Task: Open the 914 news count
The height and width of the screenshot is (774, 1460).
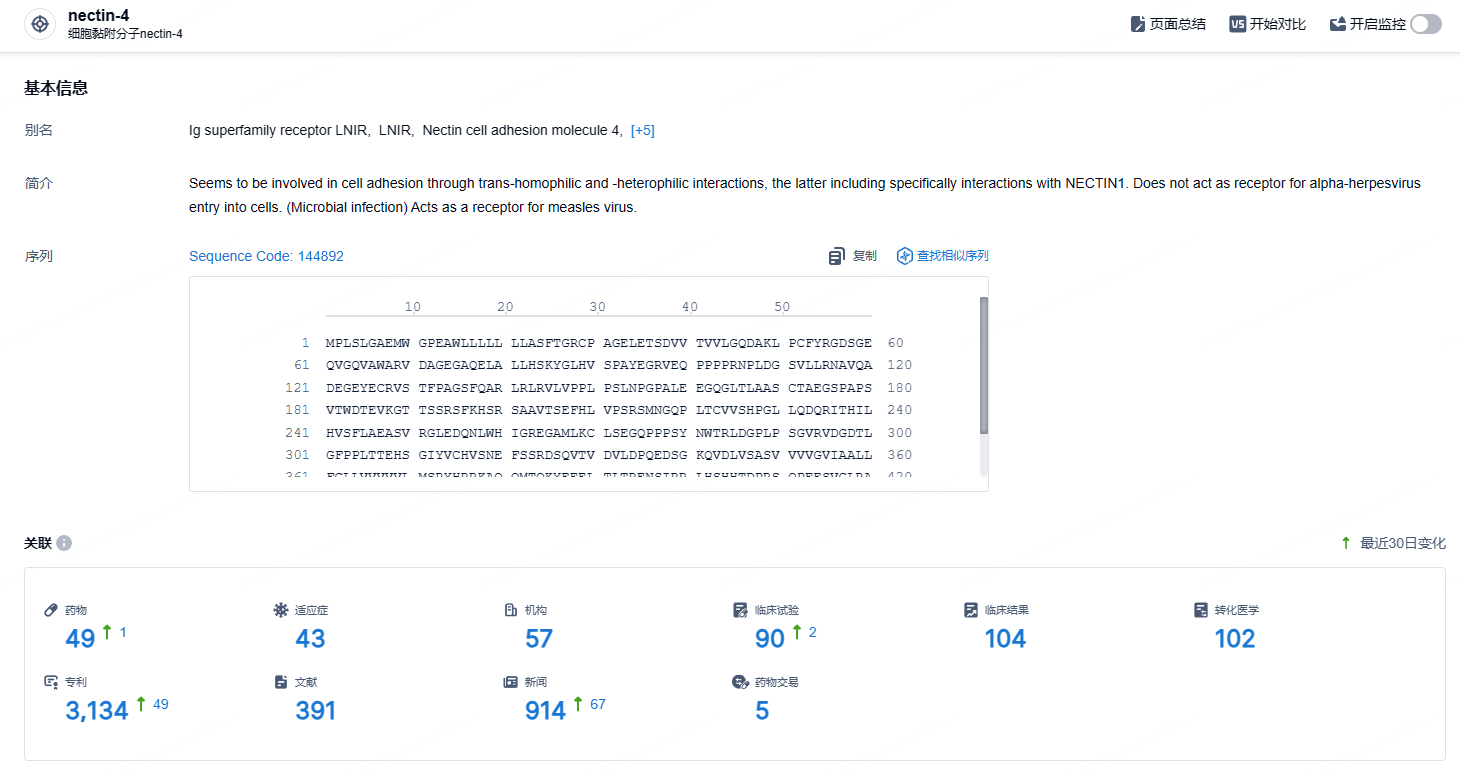Action: (x=546, y=711)
